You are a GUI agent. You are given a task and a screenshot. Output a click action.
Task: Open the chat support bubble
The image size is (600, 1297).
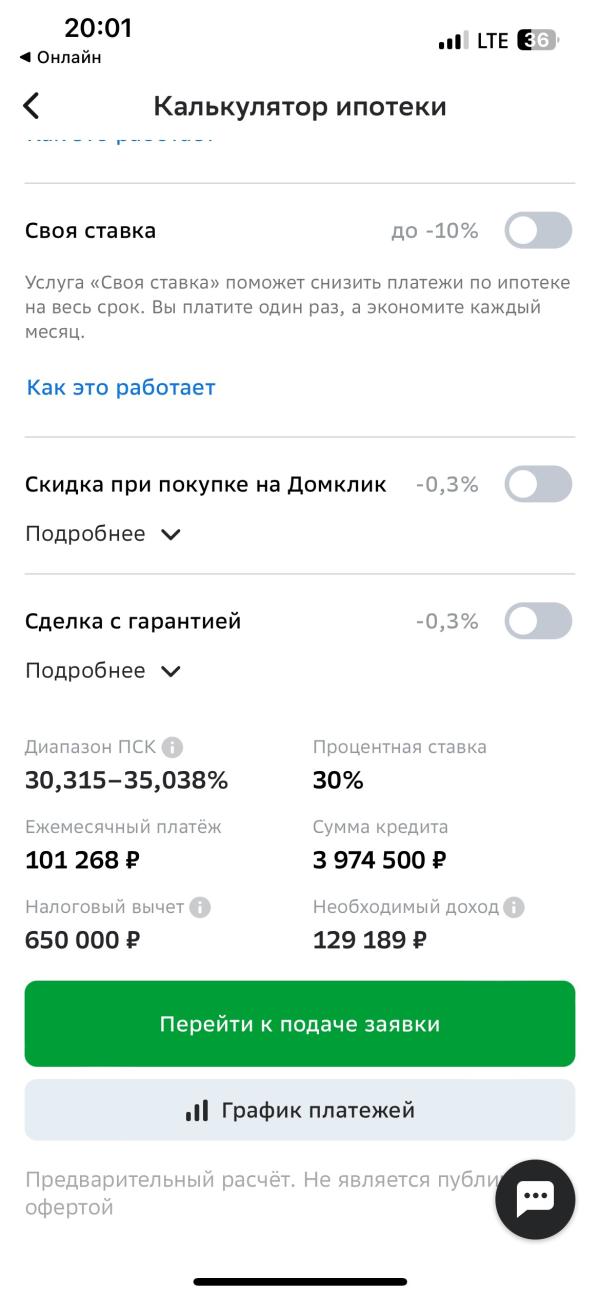(x=535, y=1199)
